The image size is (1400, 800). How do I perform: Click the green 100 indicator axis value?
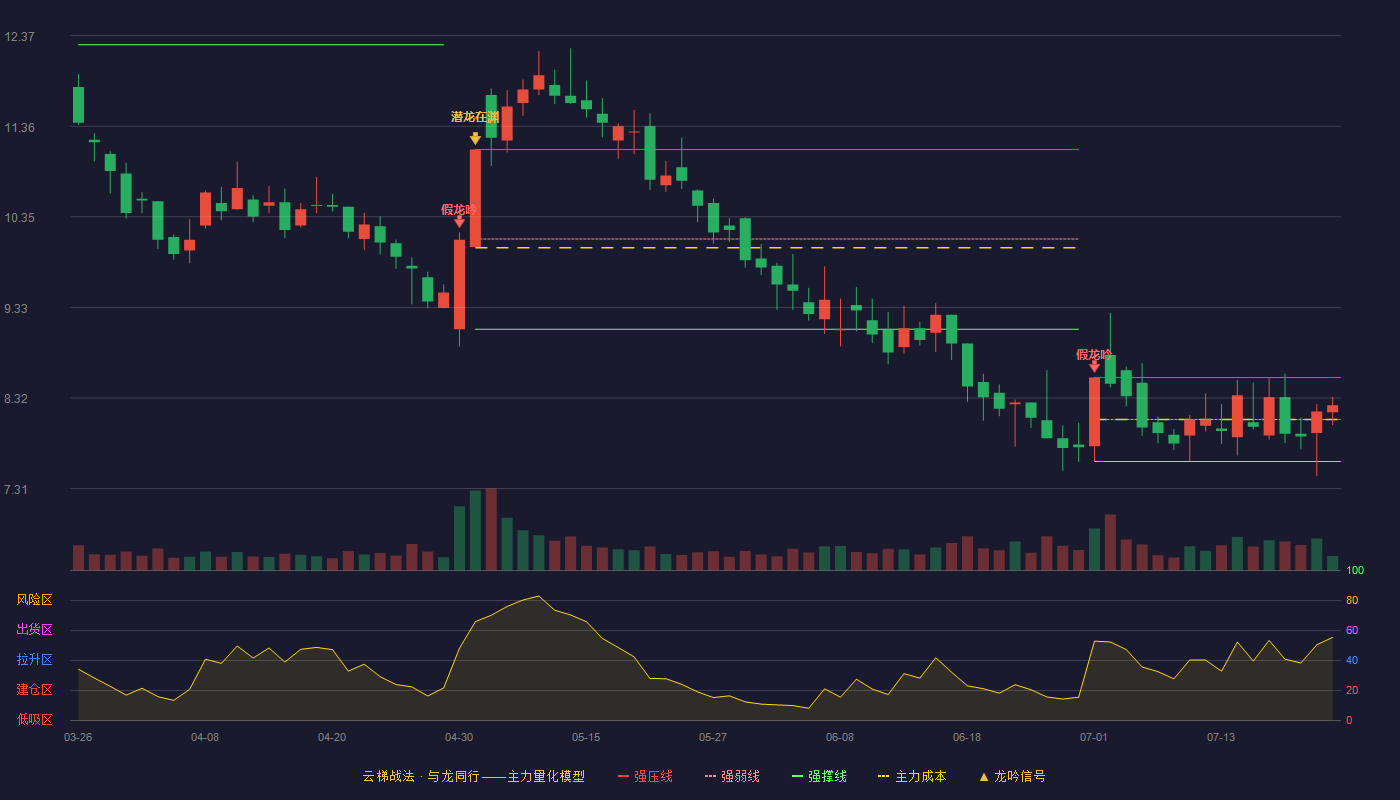tap(1355, 570)
